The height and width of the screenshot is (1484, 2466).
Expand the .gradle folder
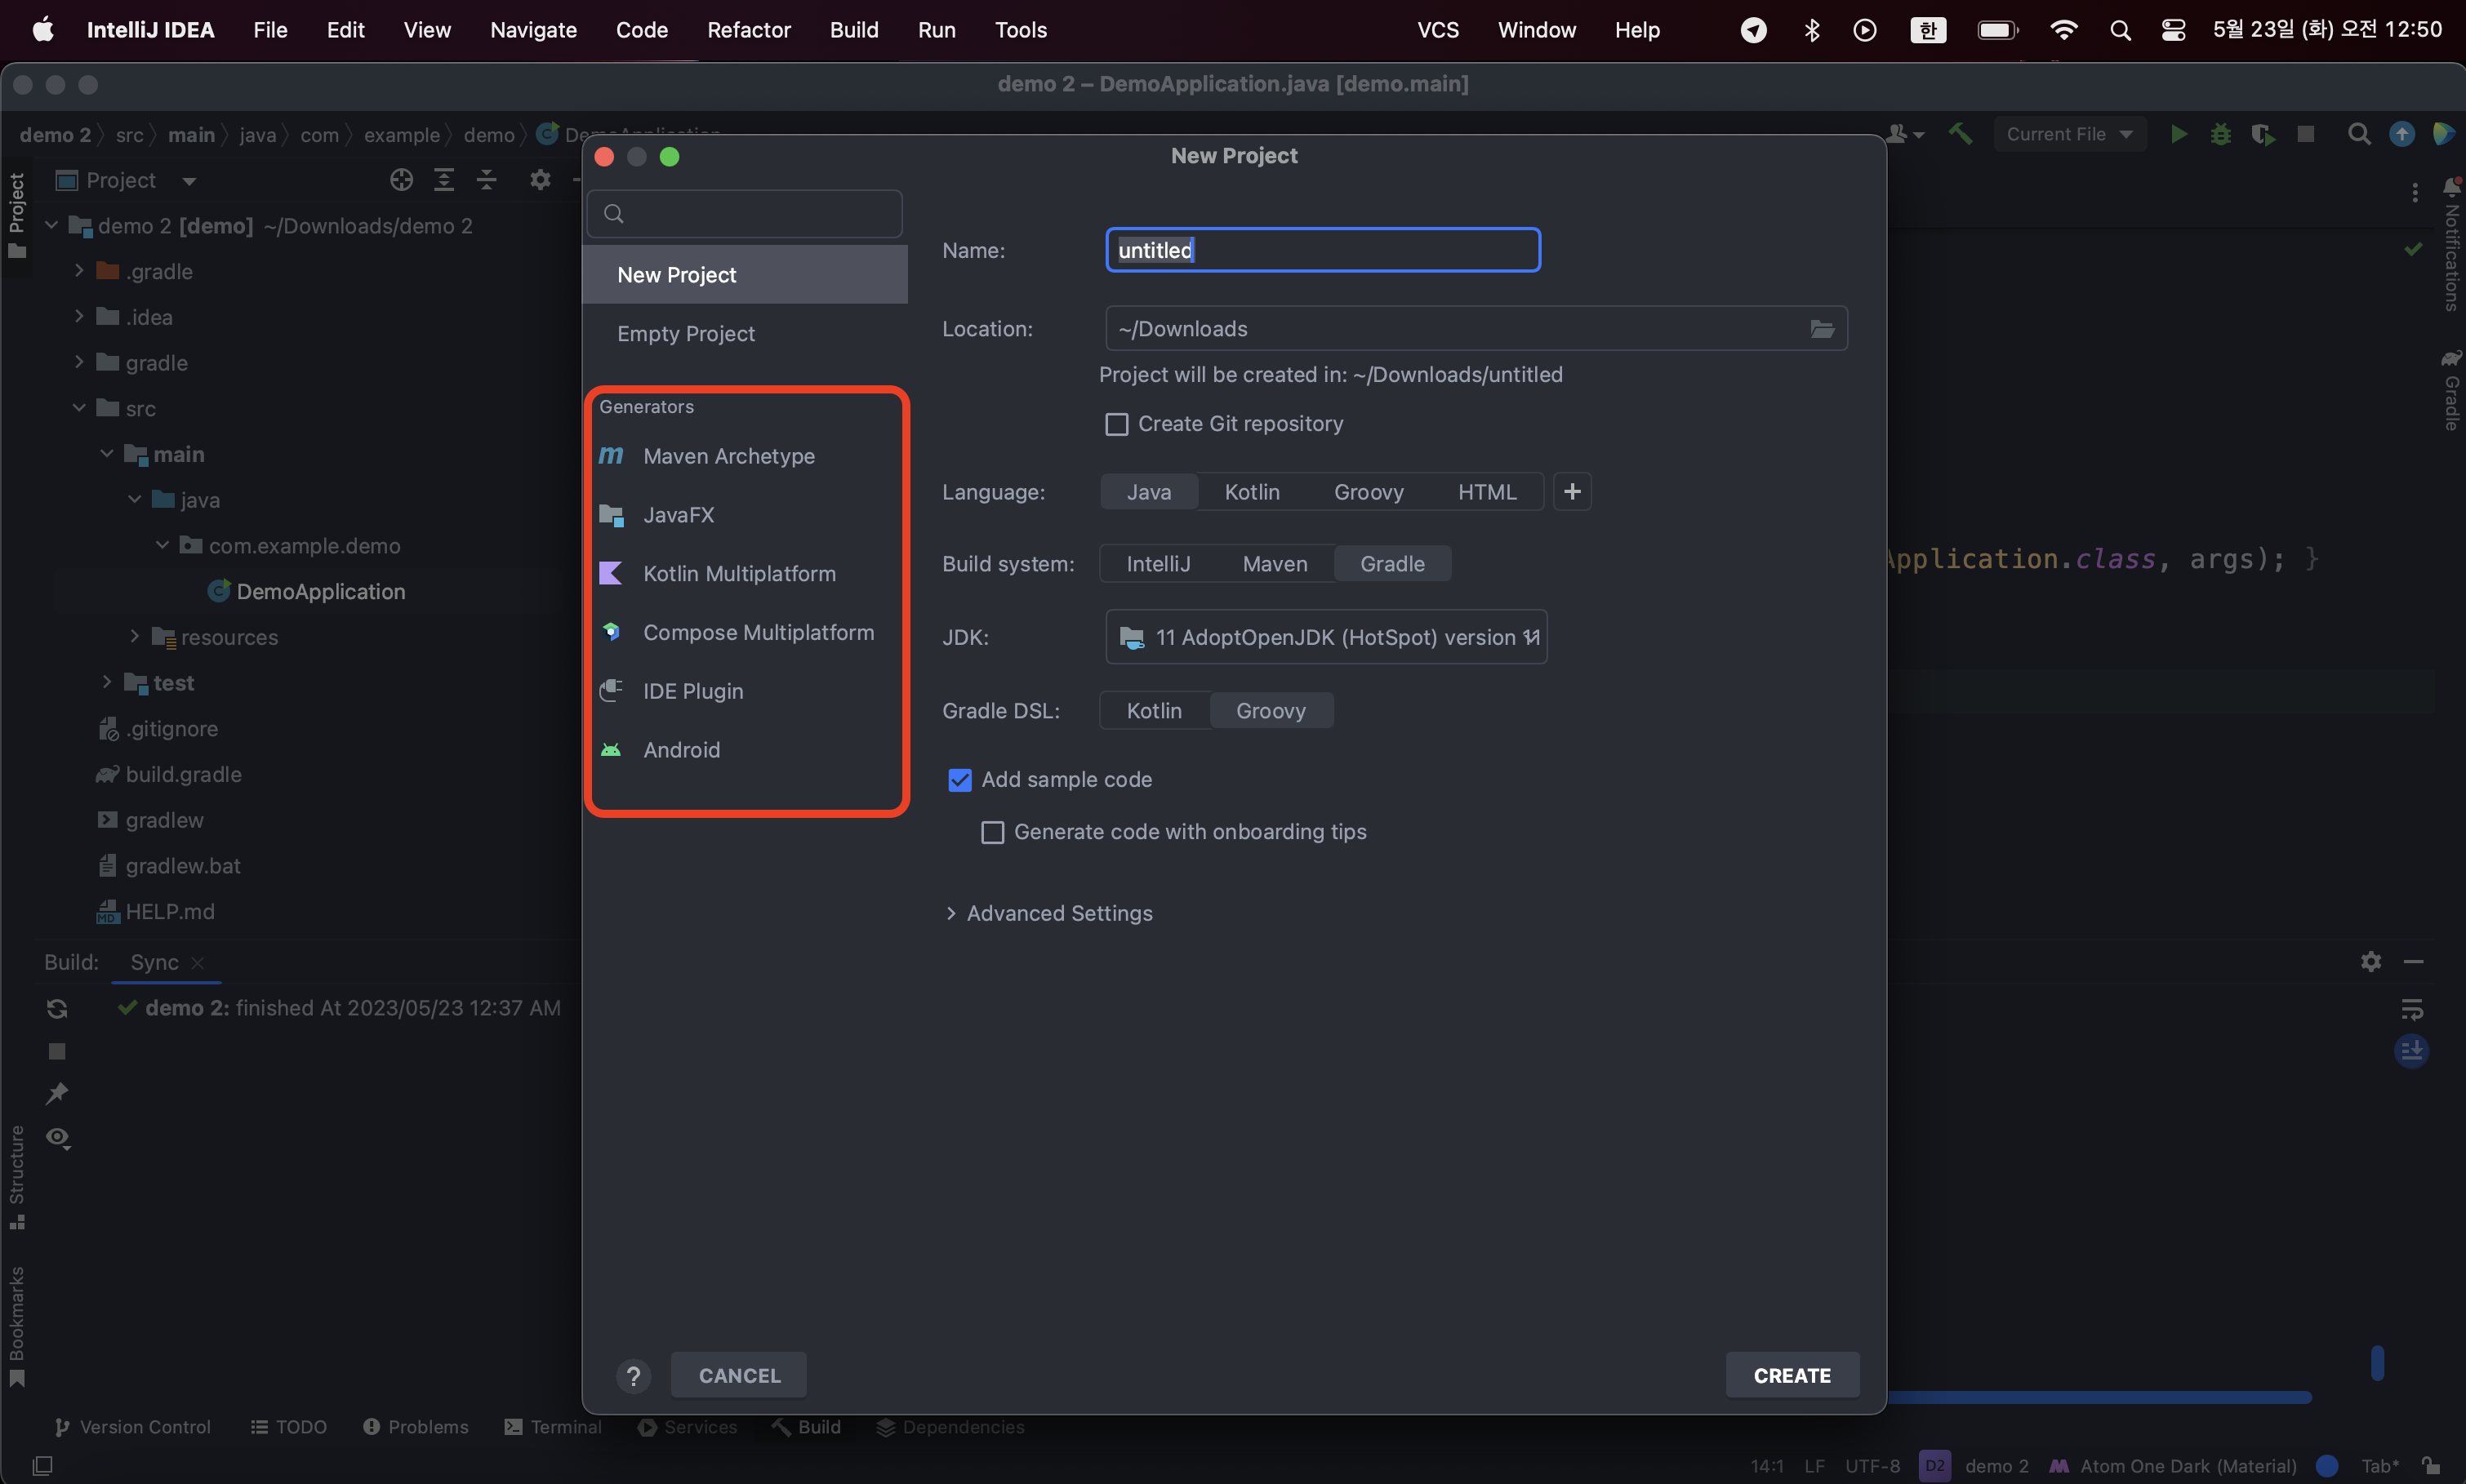click(x=78, y=271)
